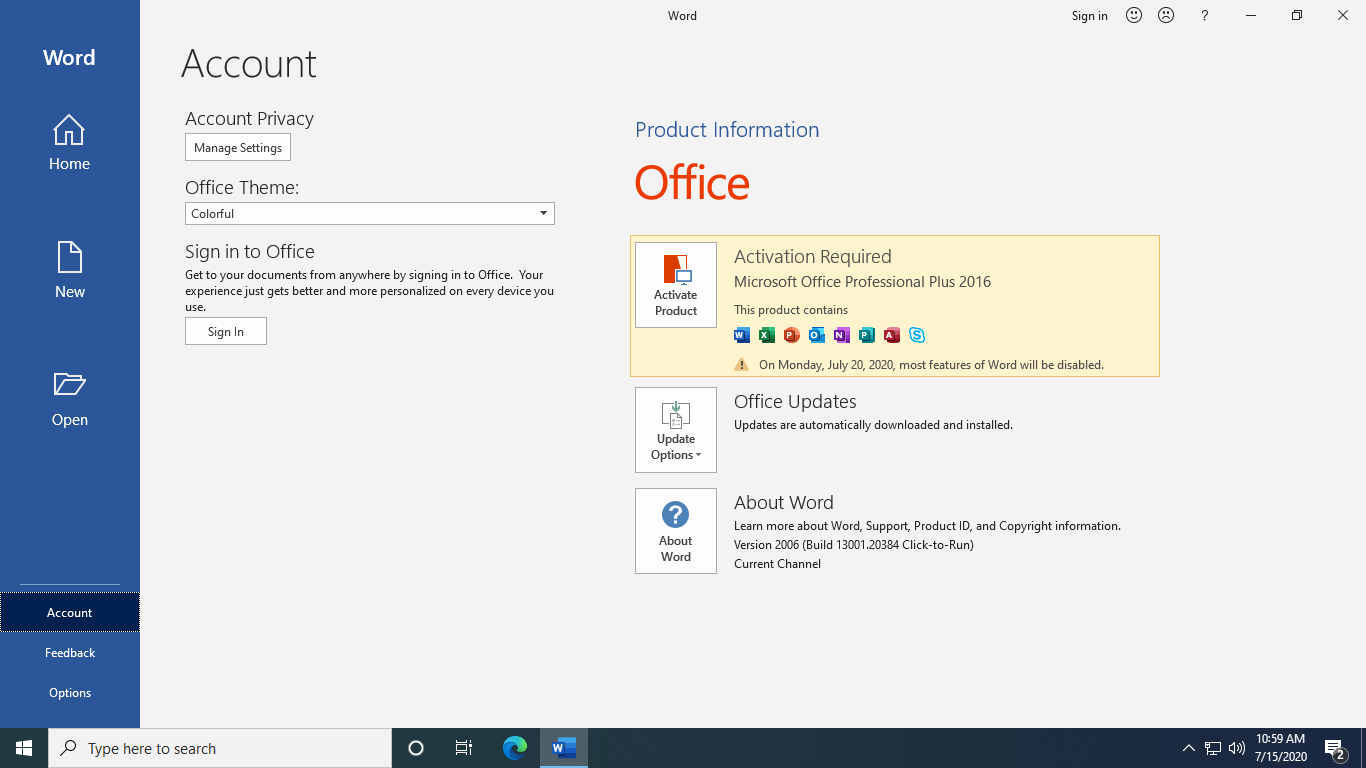Open the network status tray icon
This screenshot has height=768, width=1366.
[1213, 748]
